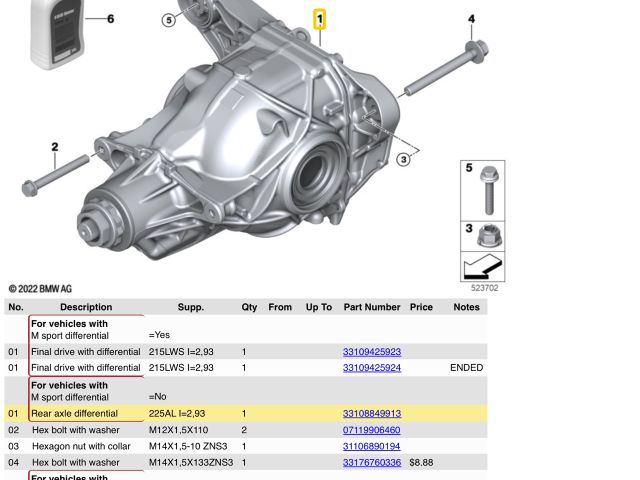
Task: Click callout 2 above the left bolt
Action: [x=55, y=147]
